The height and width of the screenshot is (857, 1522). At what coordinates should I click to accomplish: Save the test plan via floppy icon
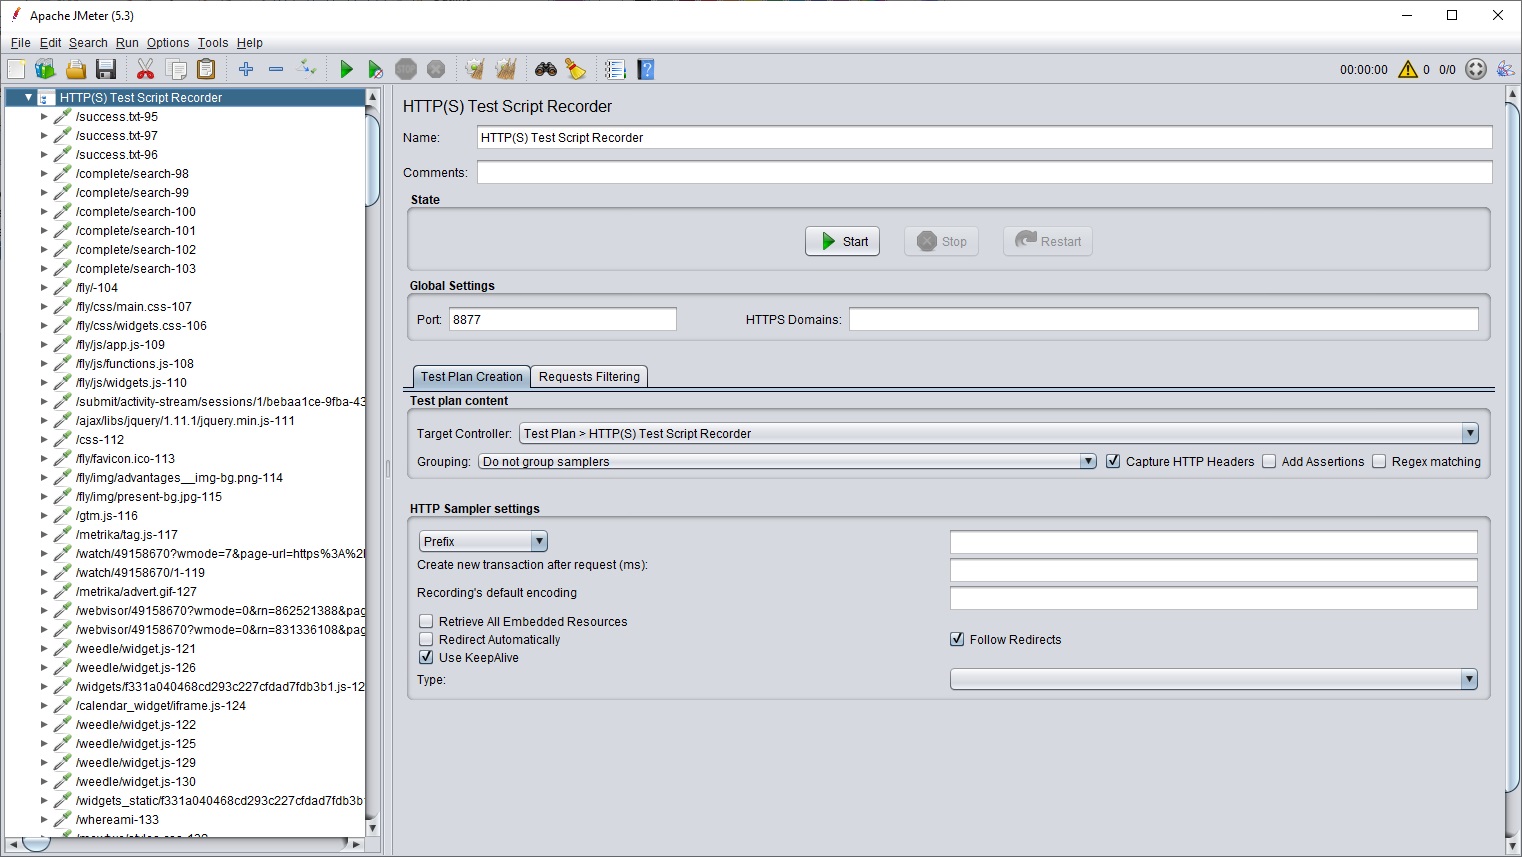tap(106, 69)
